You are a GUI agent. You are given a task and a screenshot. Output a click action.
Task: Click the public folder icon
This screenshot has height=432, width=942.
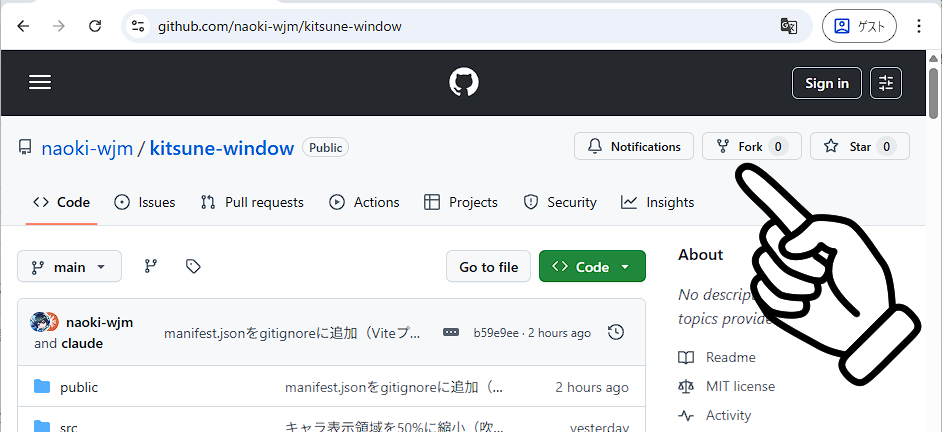[41, 386]
